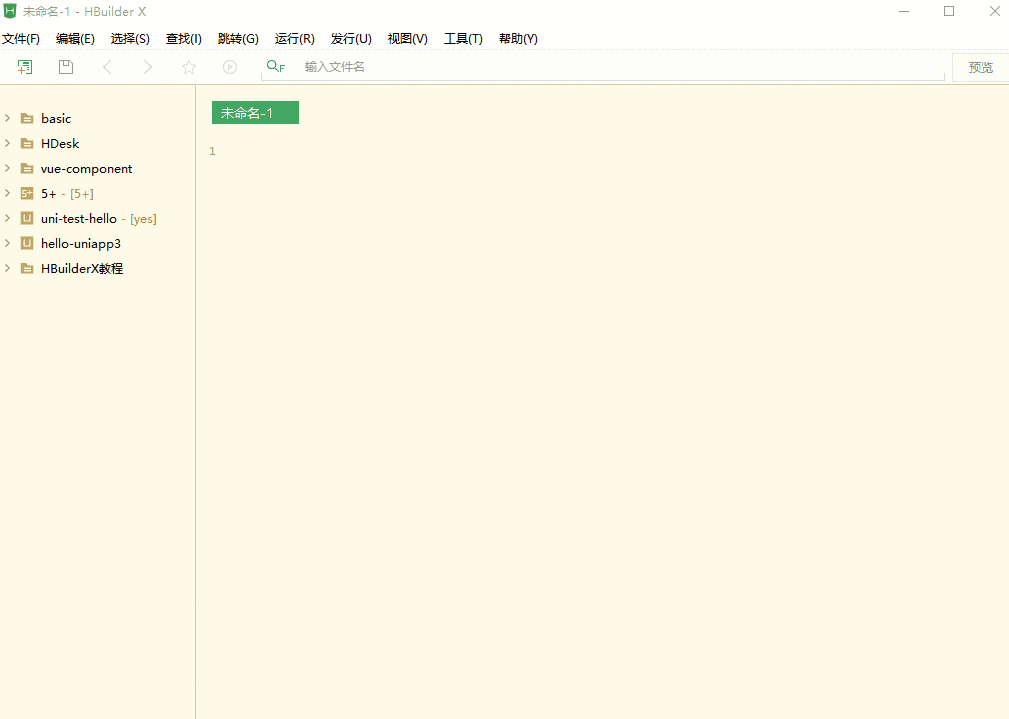This screenshot has height=719, width=1009.
Task: Click the vue-component folder icon
Action: [27, 169]
